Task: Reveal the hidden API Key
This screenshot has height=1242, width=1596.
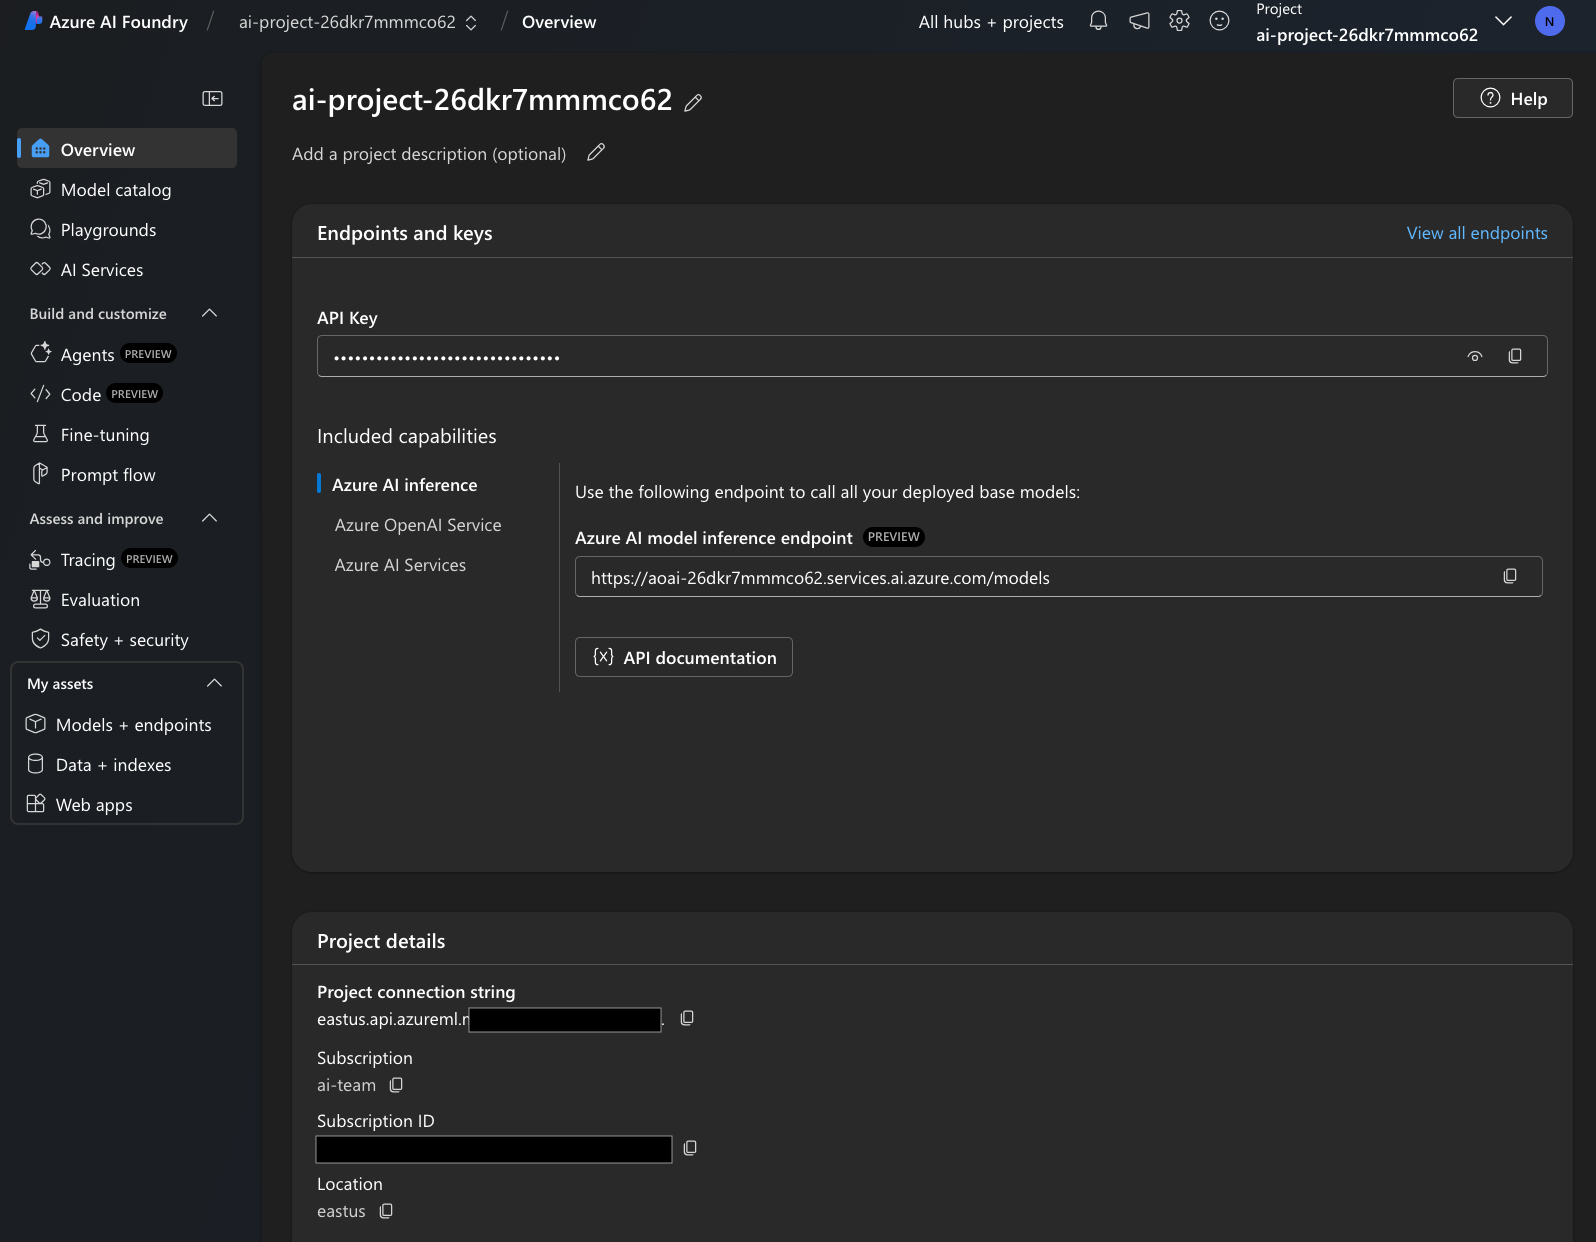Action: [1474, 356]
